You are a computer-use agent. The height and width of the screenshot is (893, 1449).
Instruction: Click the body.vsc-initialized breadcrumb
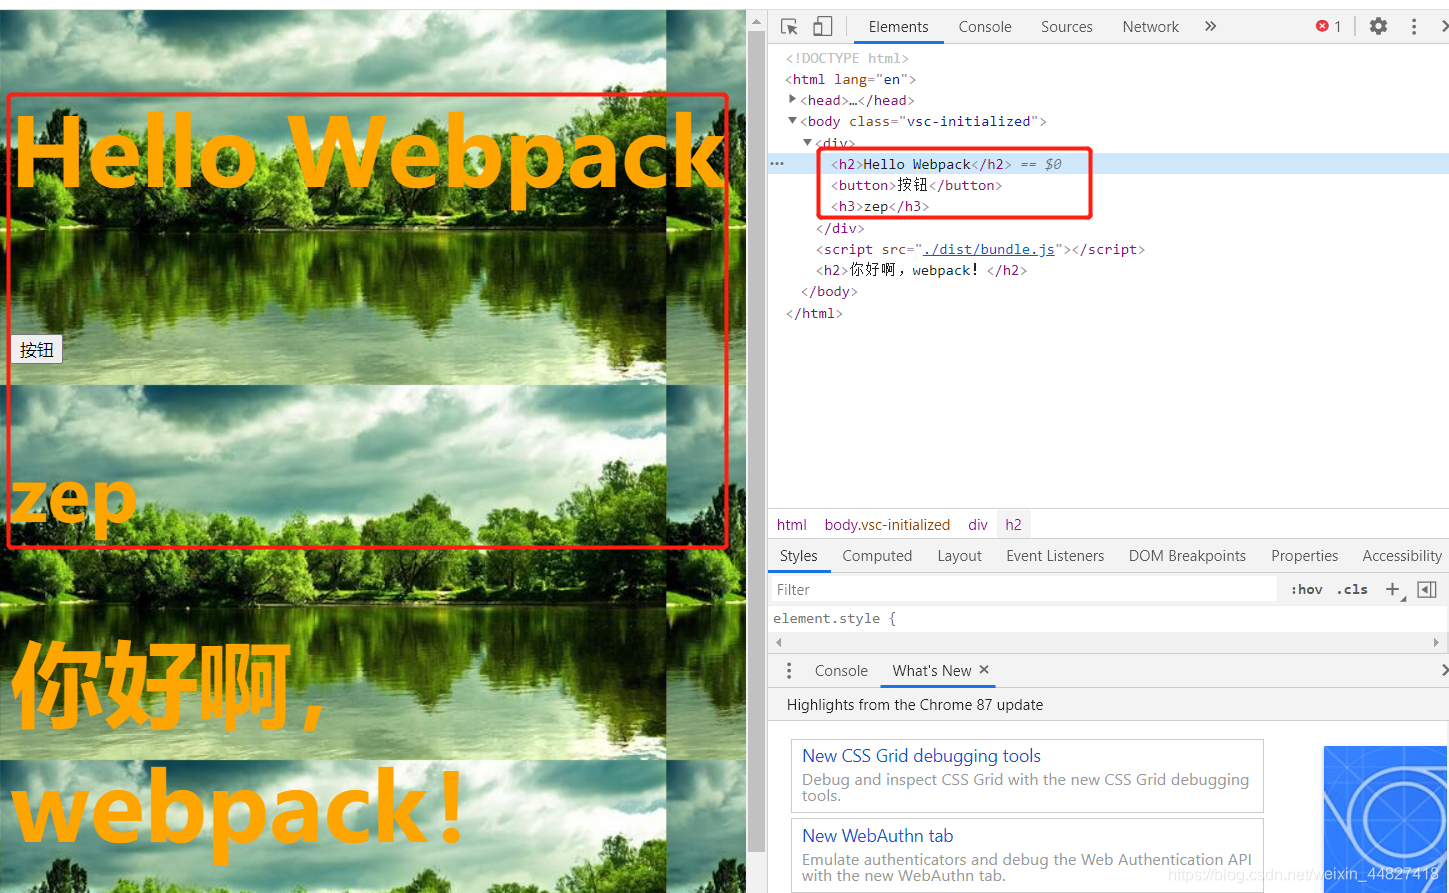(x=887, y=525)
